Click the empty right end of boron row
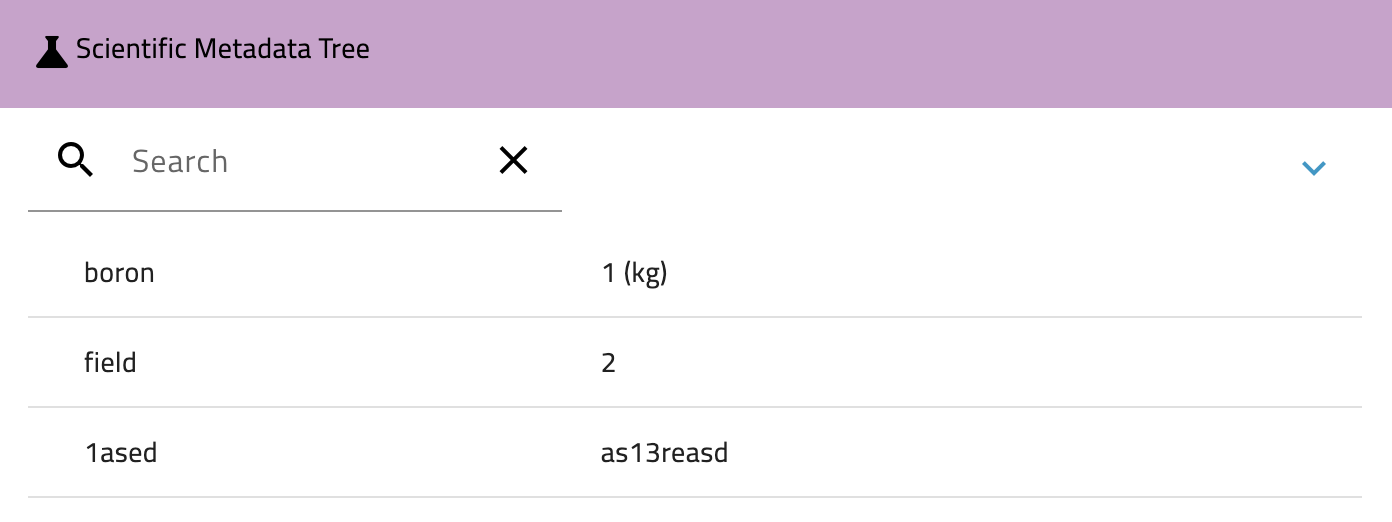Screen dimensions: 1392x522 pos(1200,273)
